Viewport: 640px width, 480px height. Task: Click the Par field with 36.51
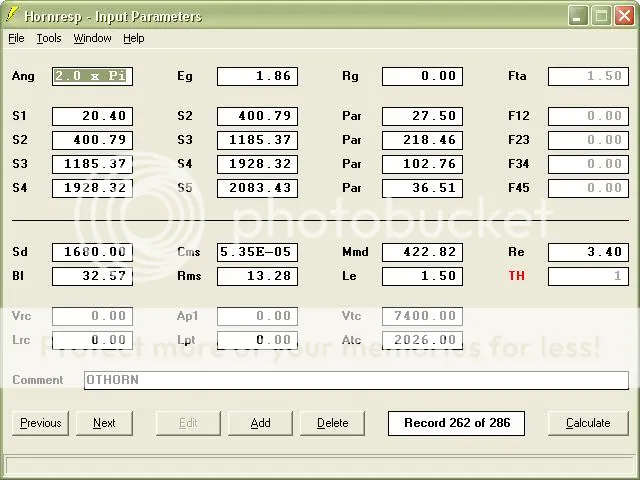(422, 189)
